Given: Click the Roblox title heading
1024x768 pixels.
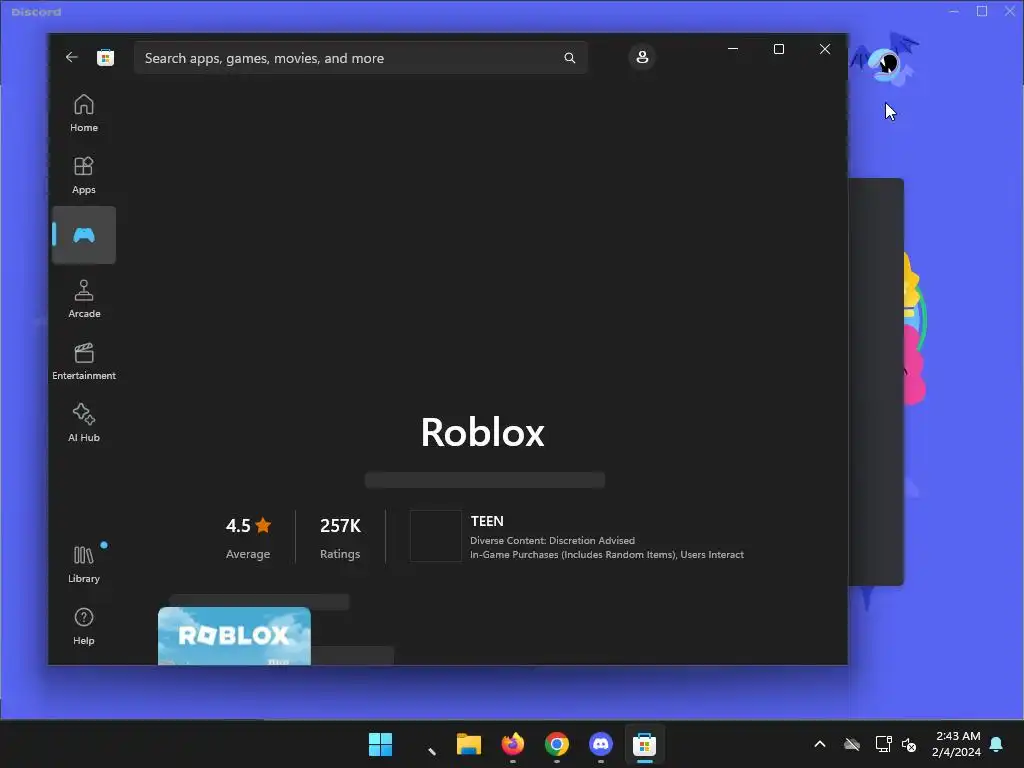Looking at the screenshot, I should pyautogui.click(x=483, y=432).
